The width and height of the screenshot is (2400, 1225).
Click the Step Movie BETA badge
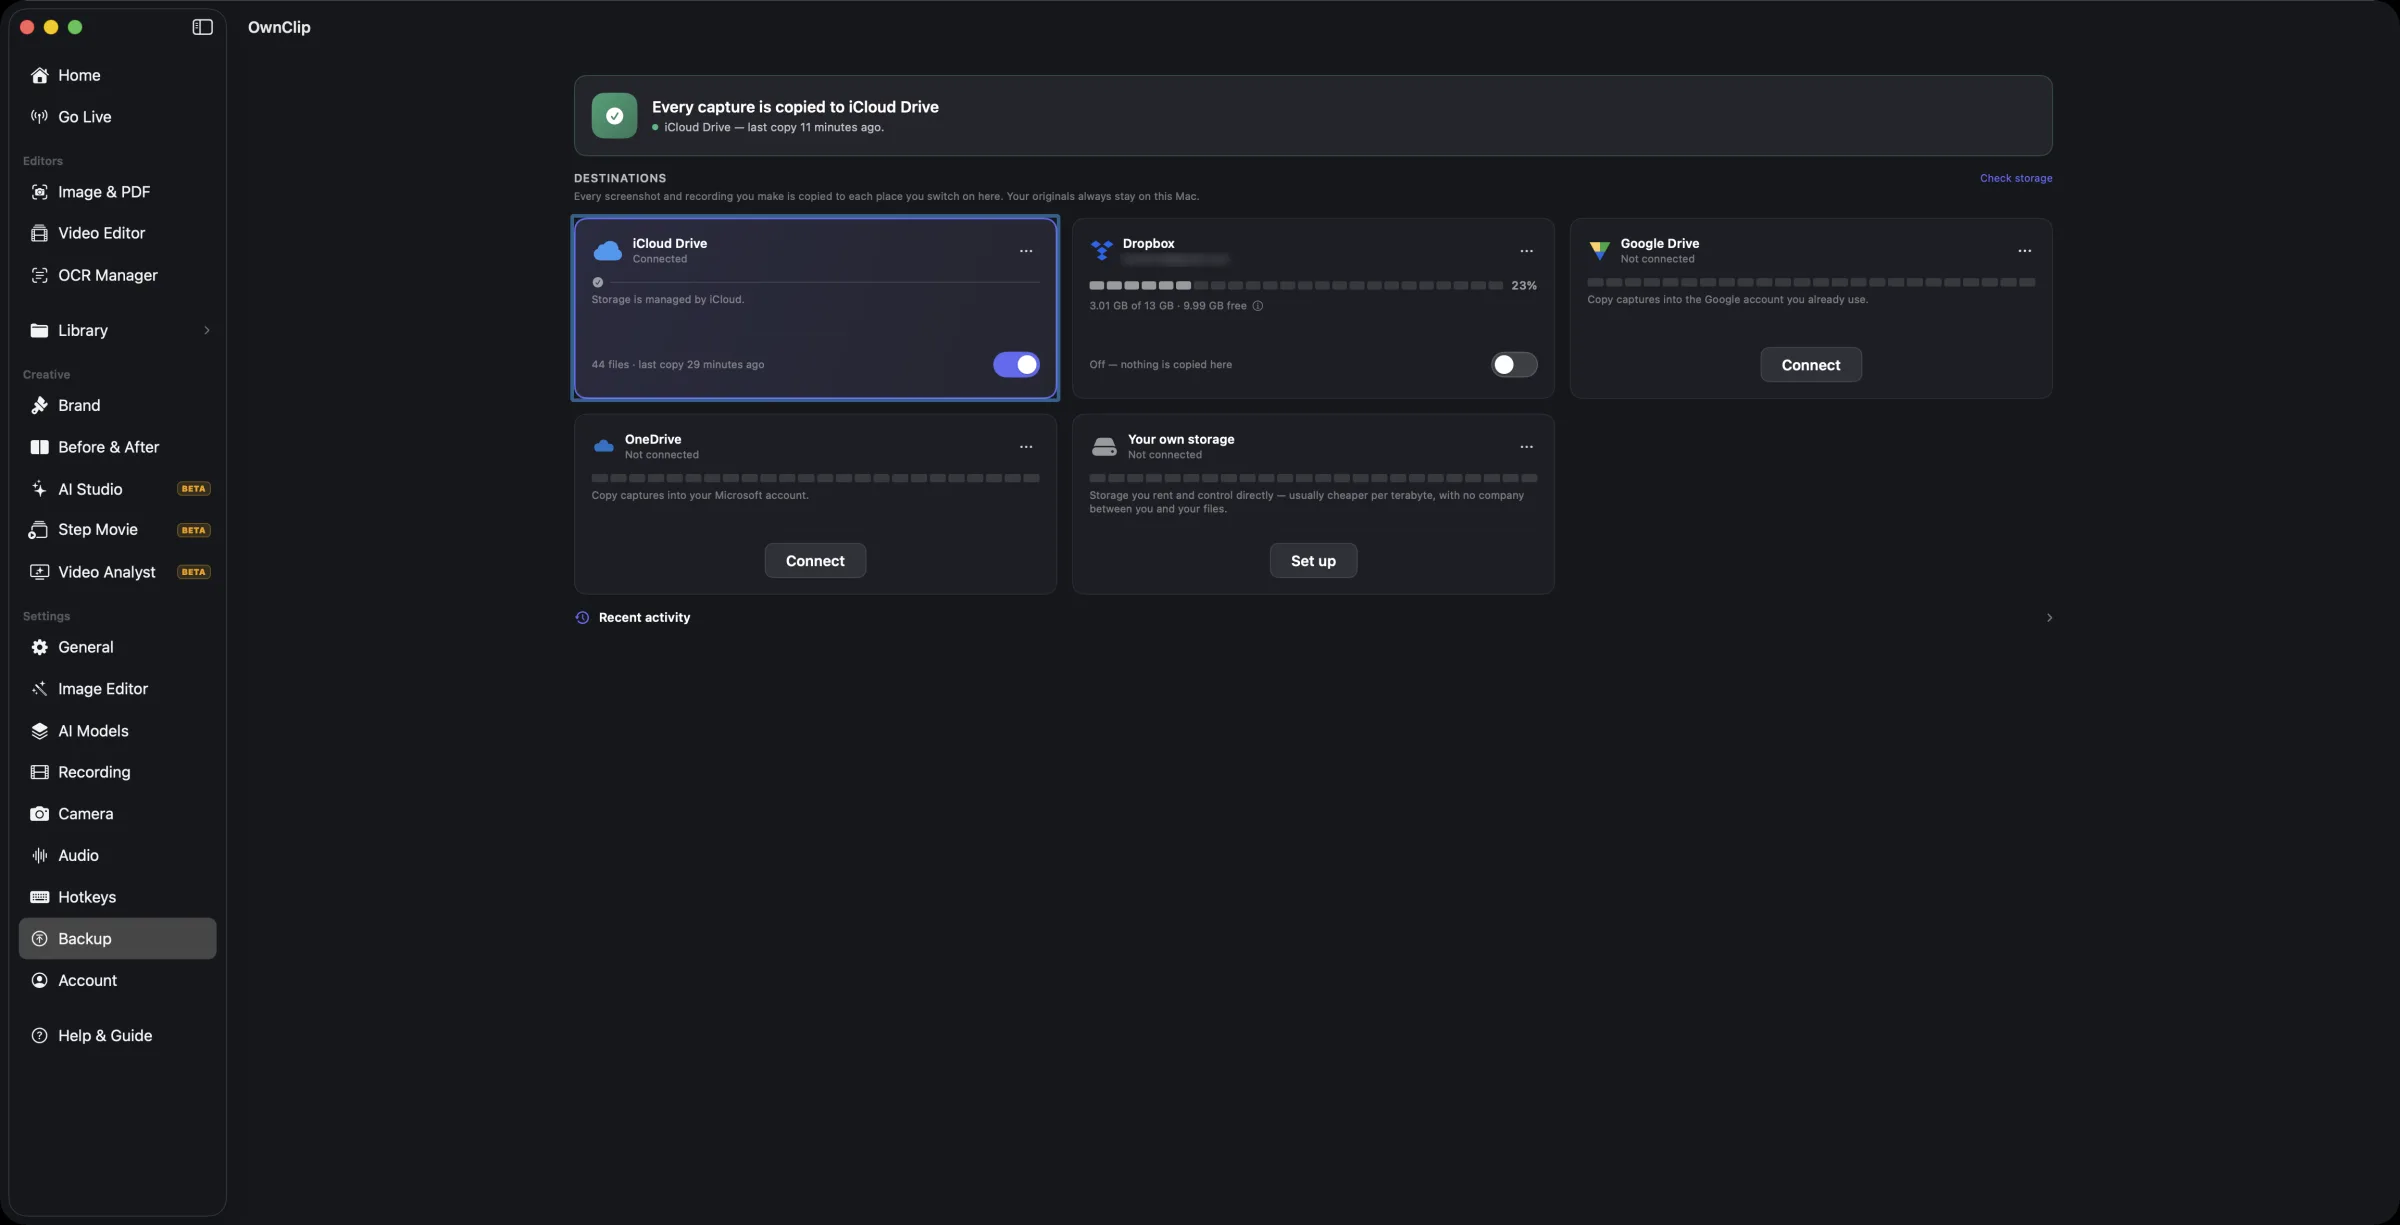click(x=193, y=530)
